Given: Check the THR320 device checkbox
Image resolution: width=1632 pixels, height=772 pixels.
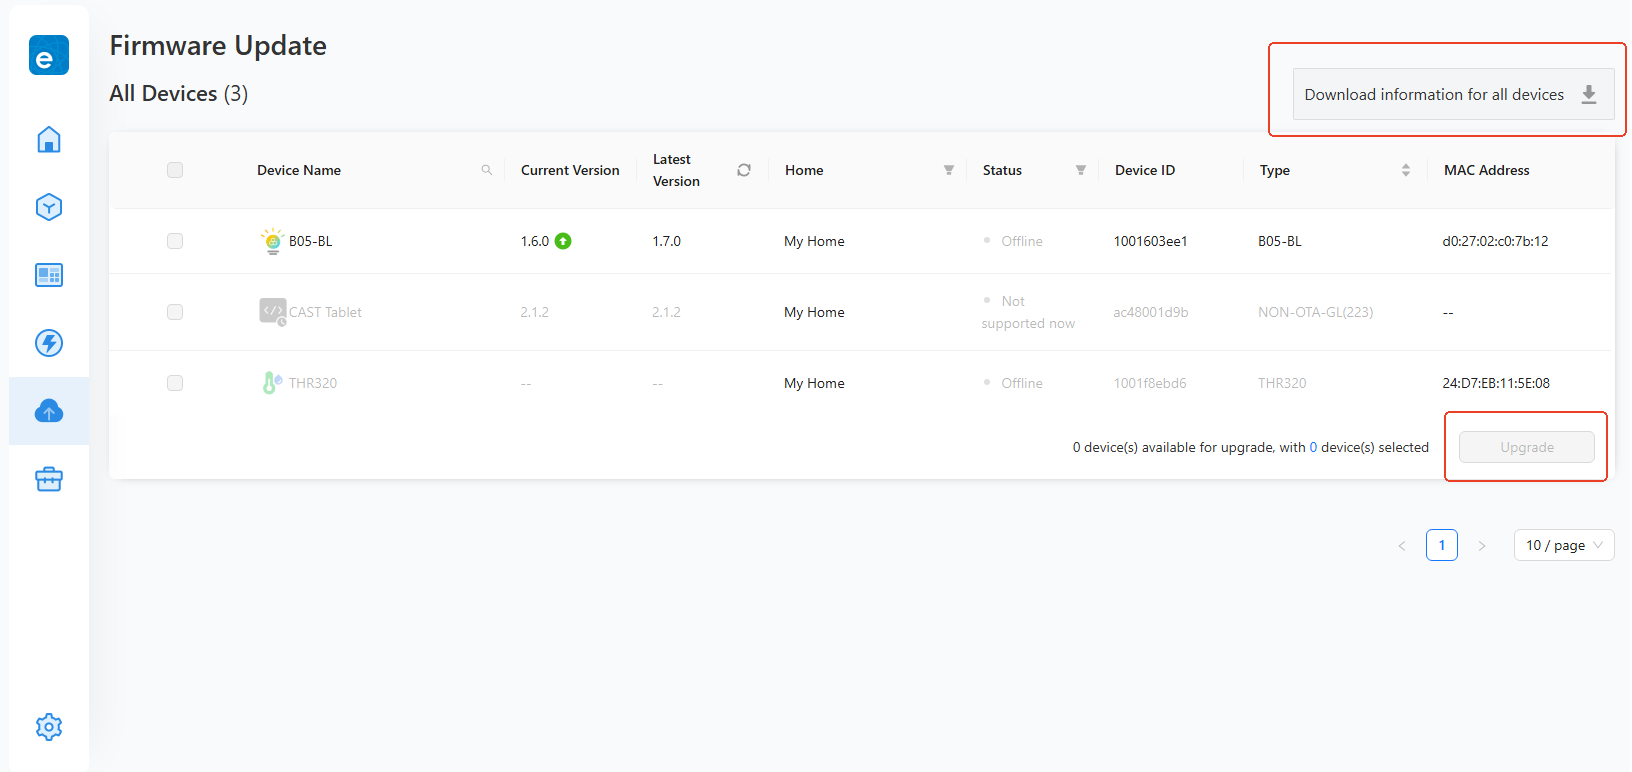Looking at the screenshot, I should (175, 383).
